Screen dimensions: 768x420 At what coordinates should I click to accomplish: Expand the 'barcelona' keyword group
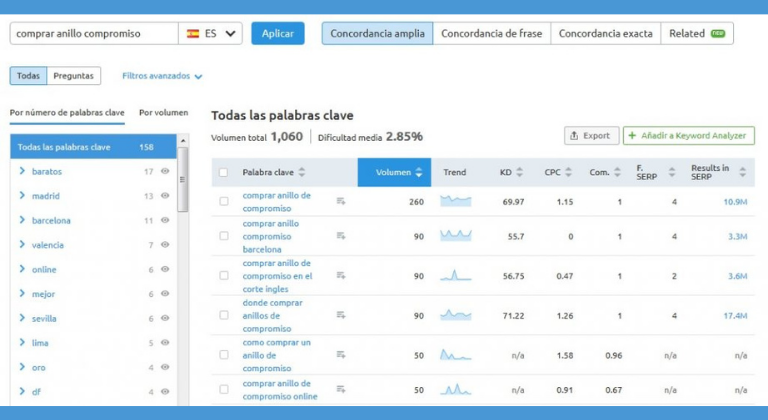click(x=22, y=220)
